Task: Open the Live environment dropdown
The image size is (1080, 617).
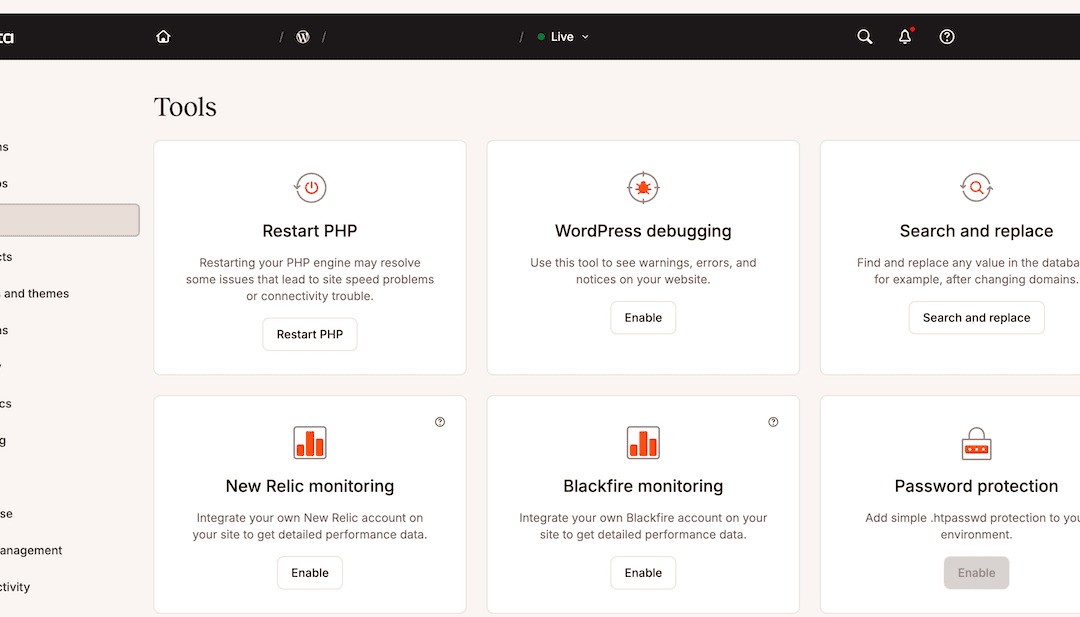Action: click(x=563, y=36)
